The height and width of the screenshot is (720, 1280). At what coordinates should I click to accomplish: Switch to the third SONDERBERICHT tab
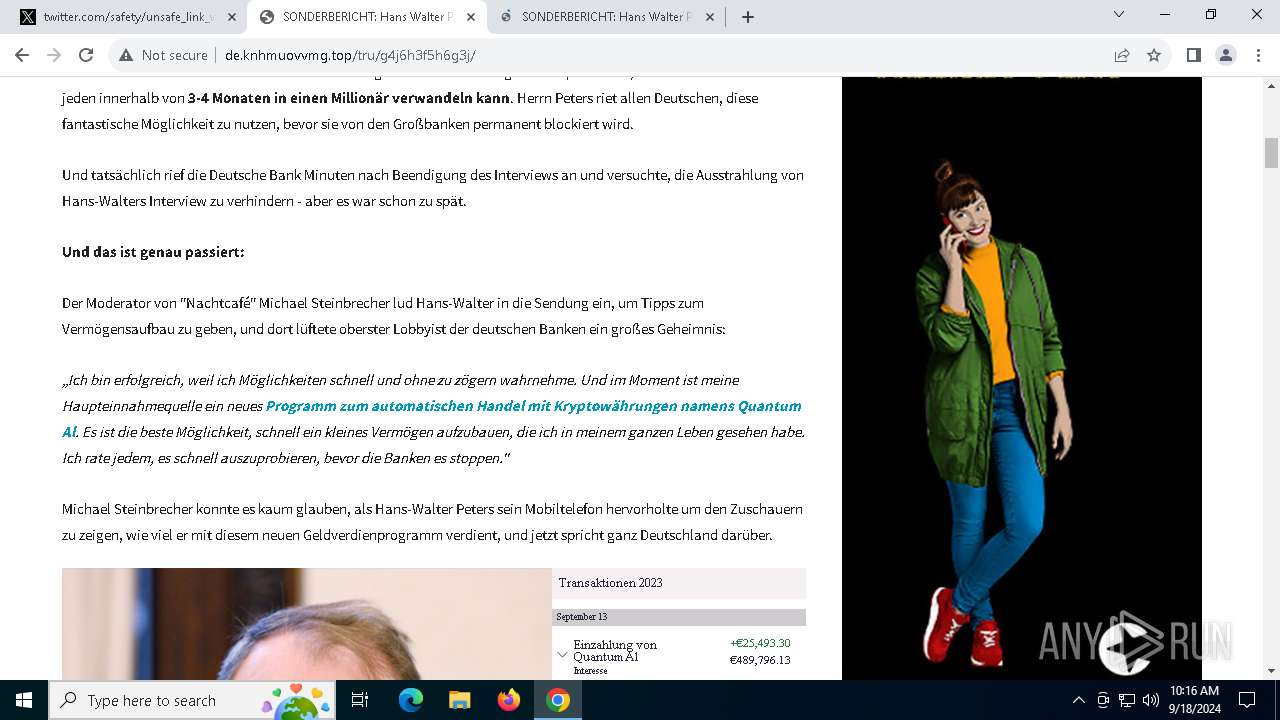pyautogui.click(x=606, y=17)
